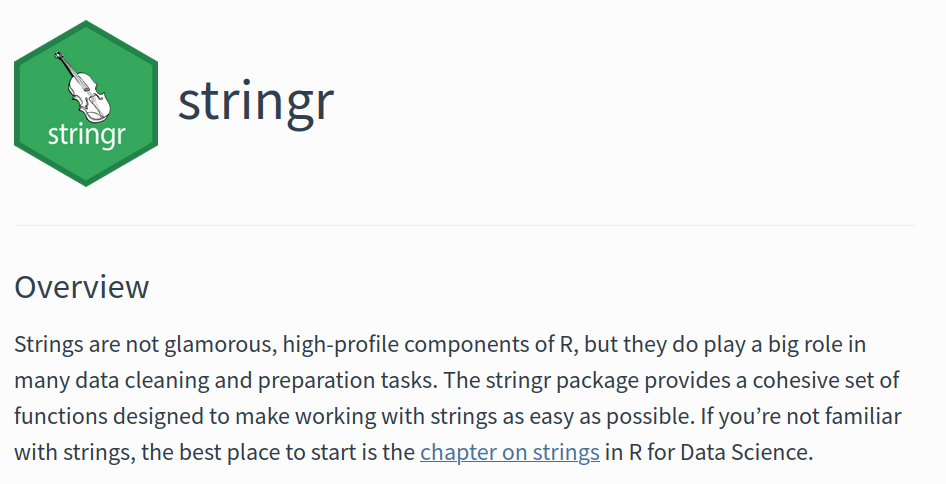
Task: Select the "Overview" section heading
Action: click(81, 287)
